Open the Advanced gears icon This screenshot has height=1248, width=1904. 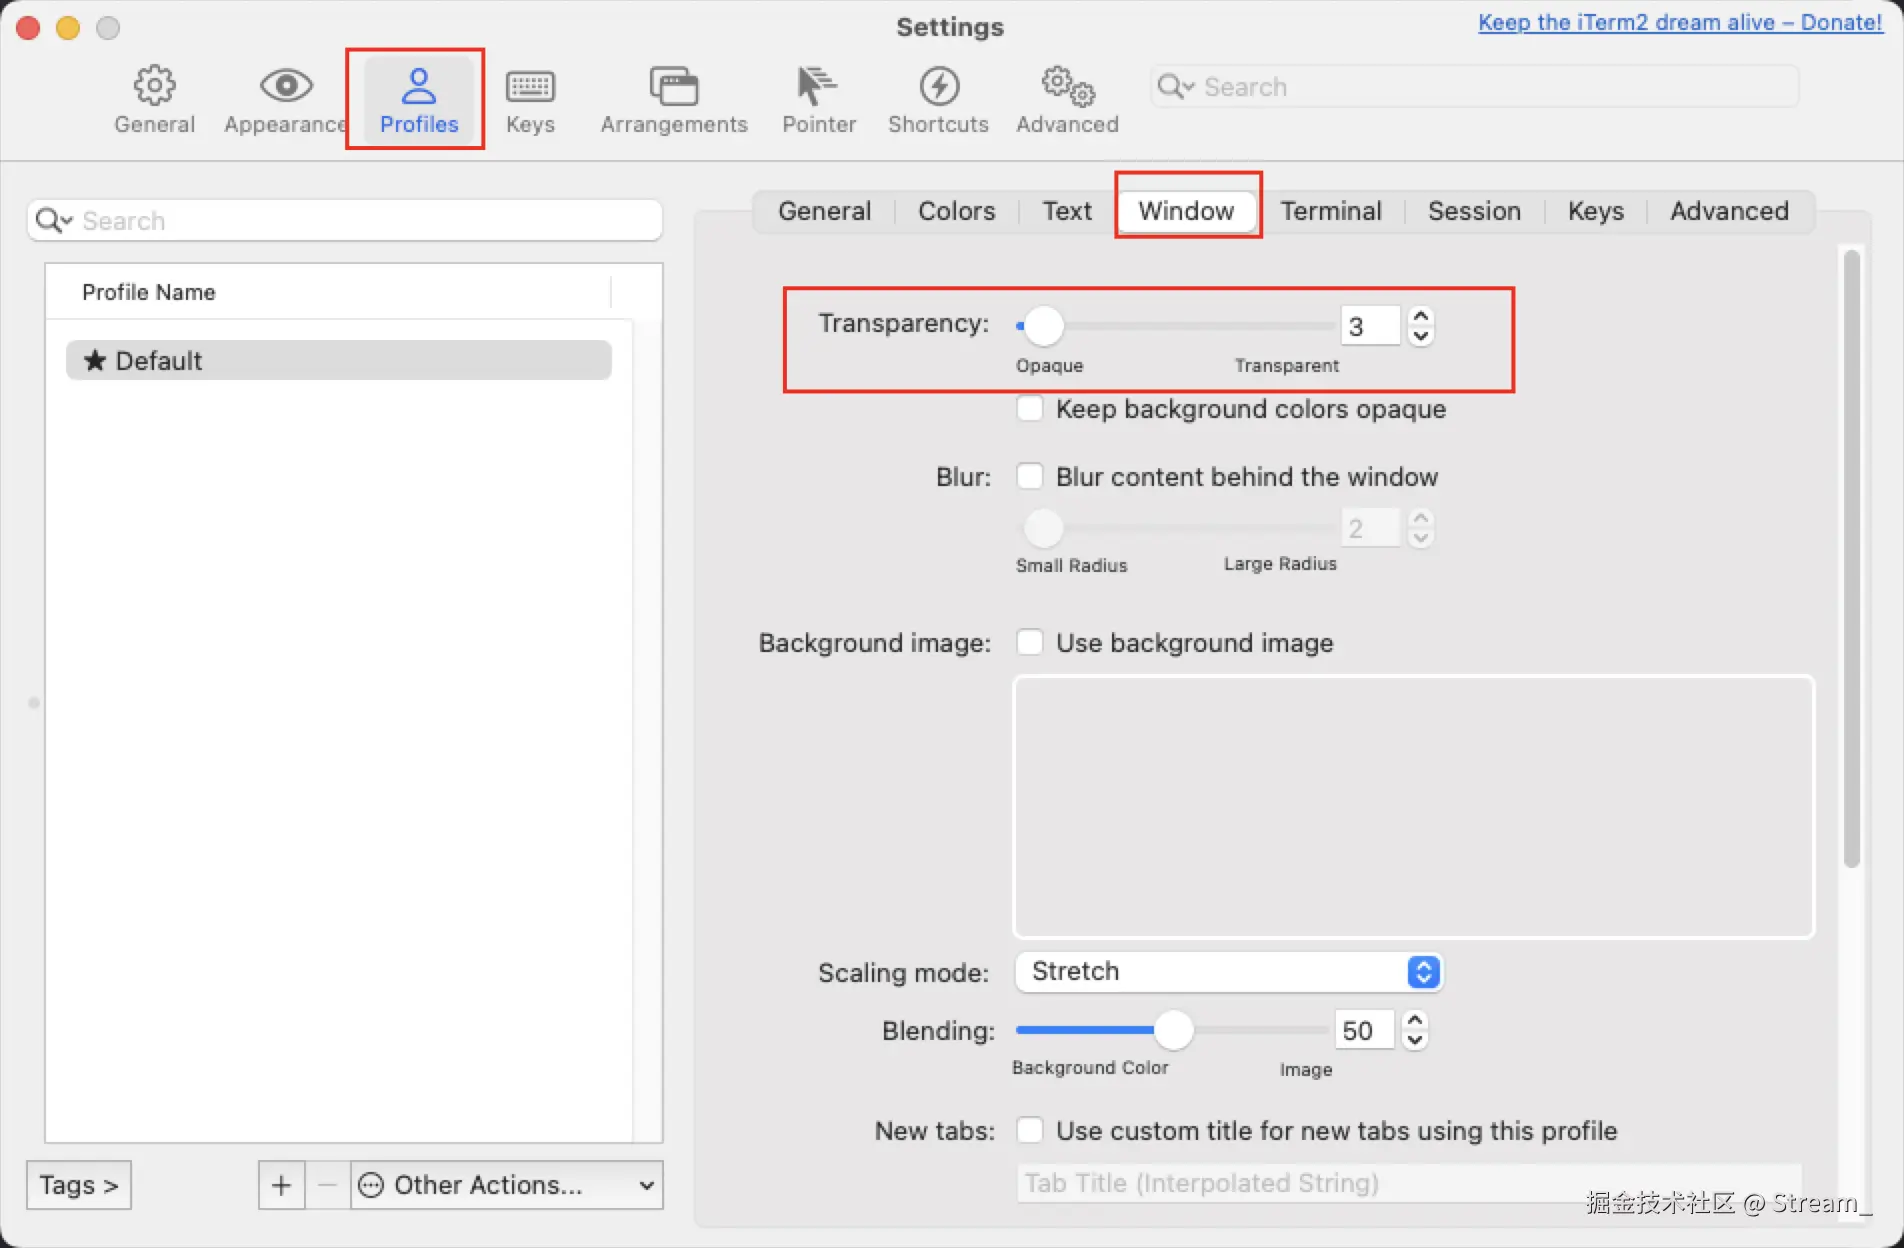point(1067,86)
